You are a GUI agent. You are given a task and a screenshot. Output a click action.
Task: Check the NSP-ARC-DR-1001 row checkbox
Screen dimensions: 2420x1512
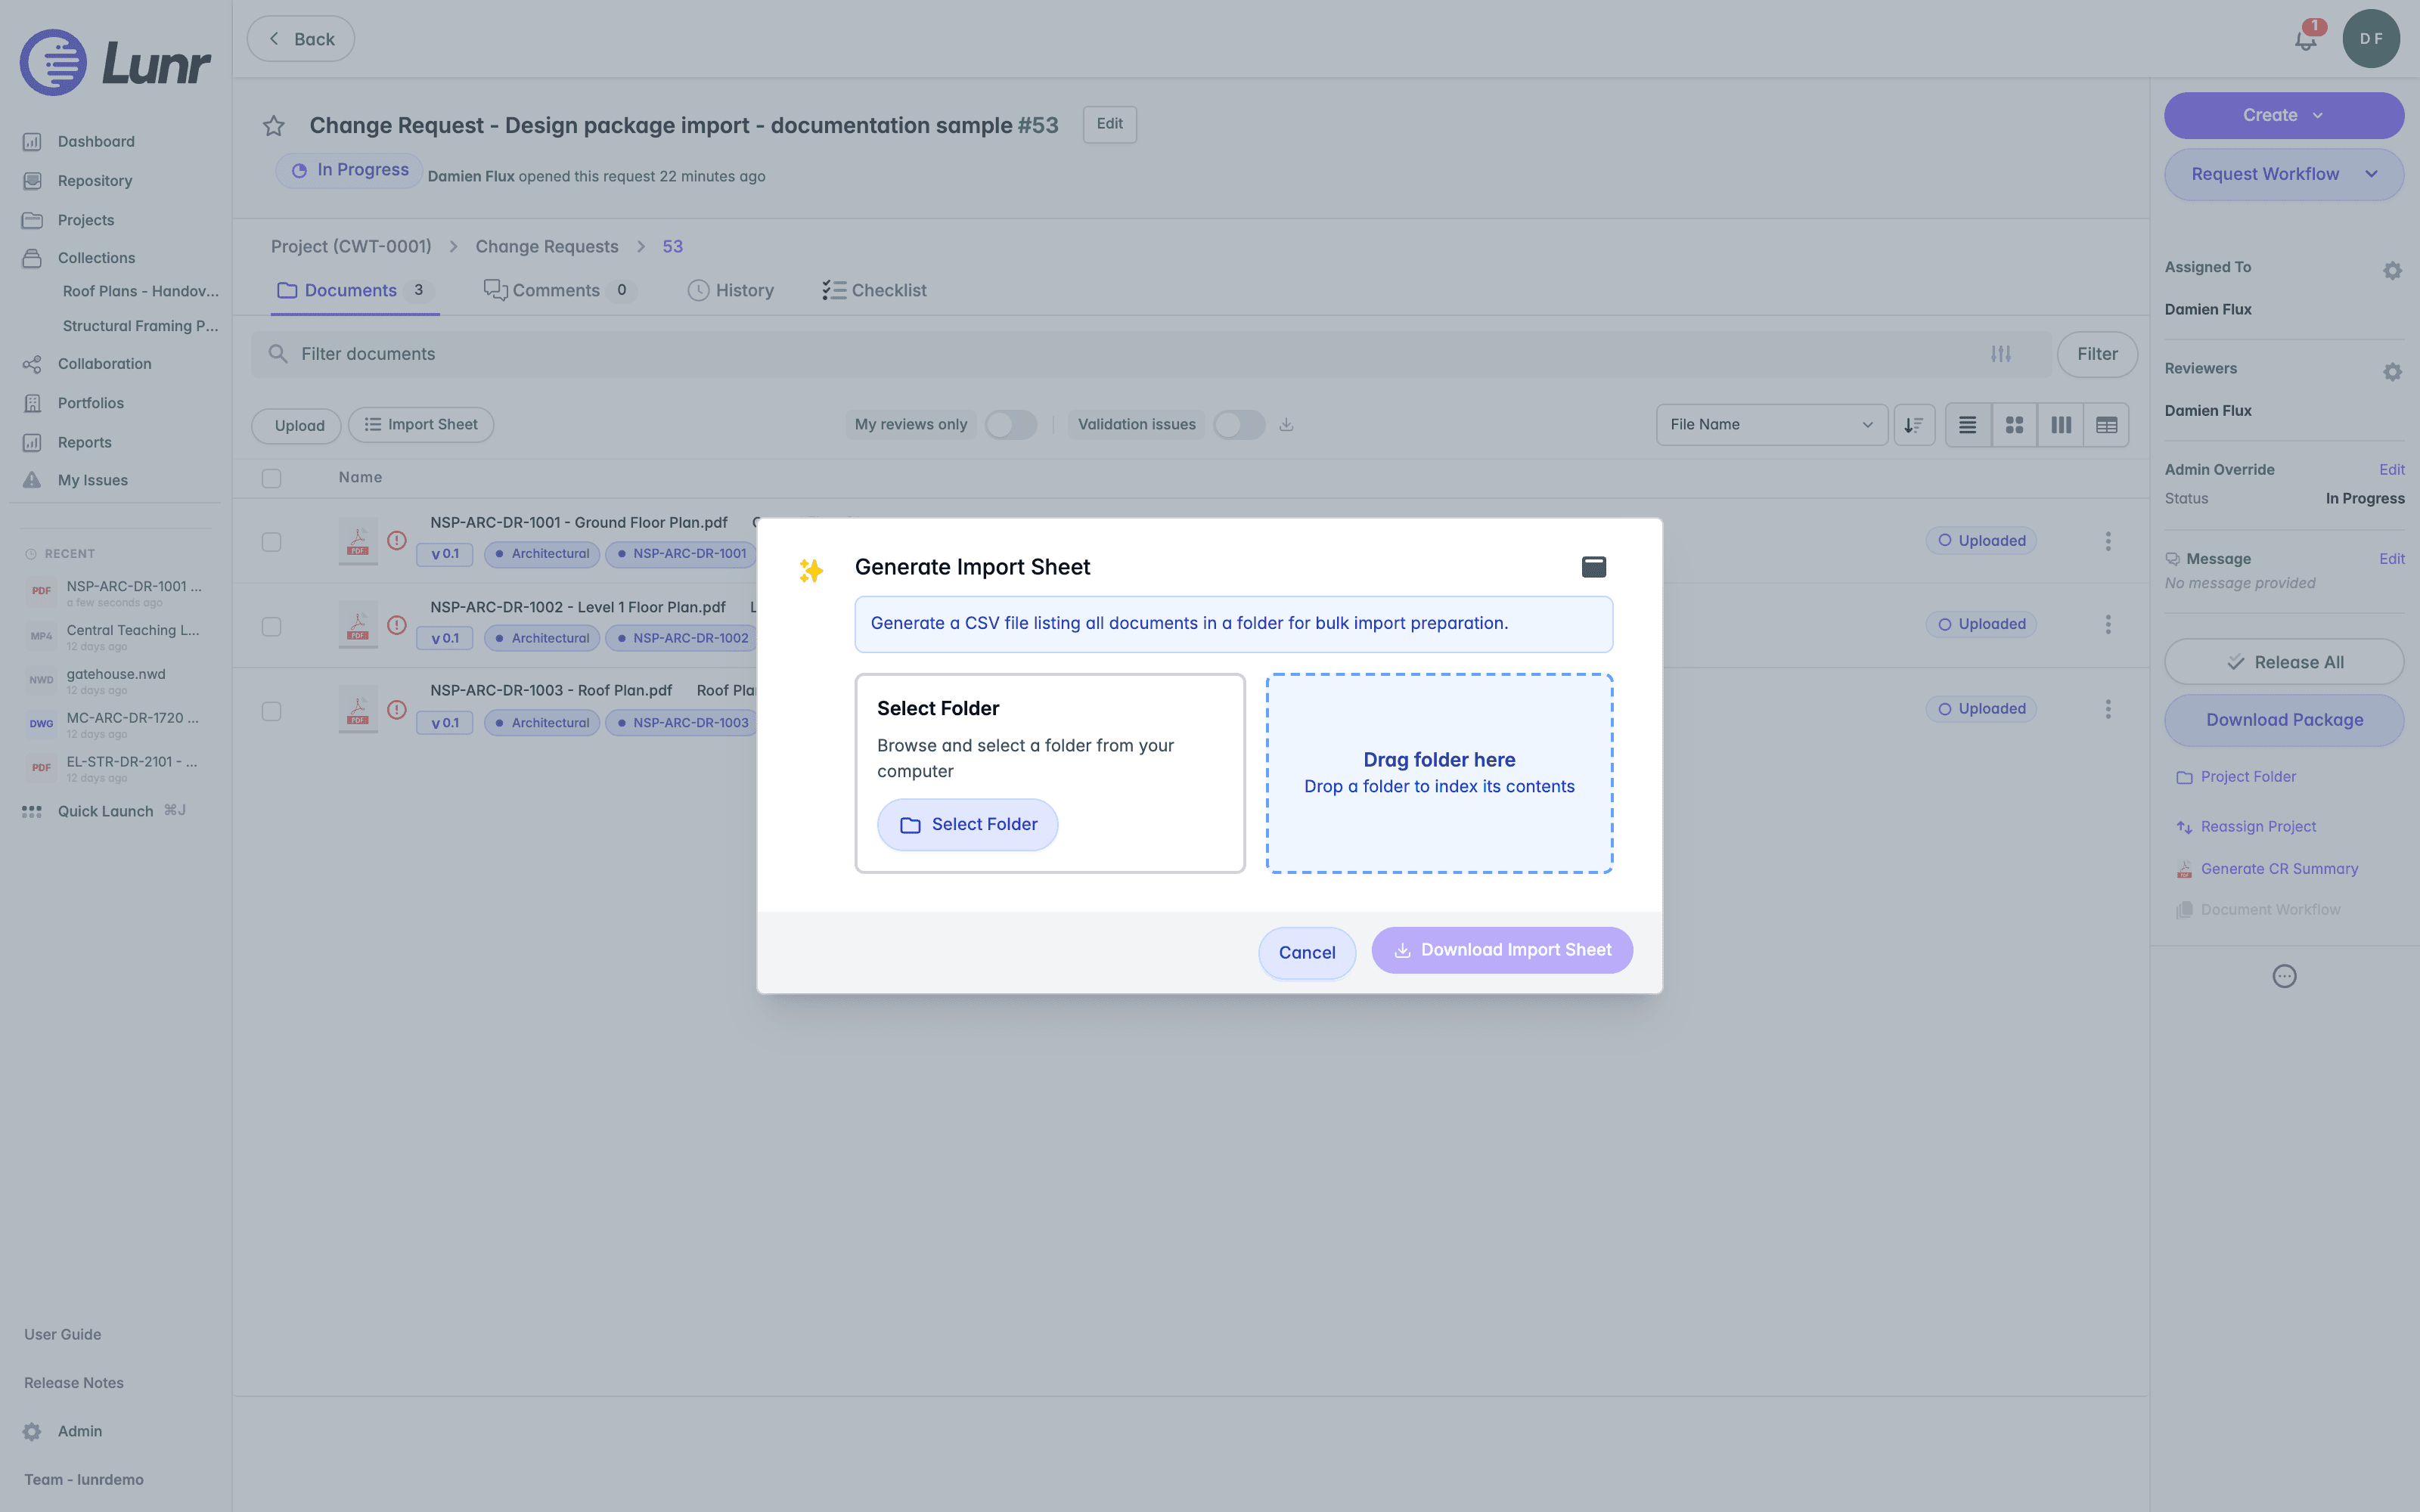pos(271,542)
